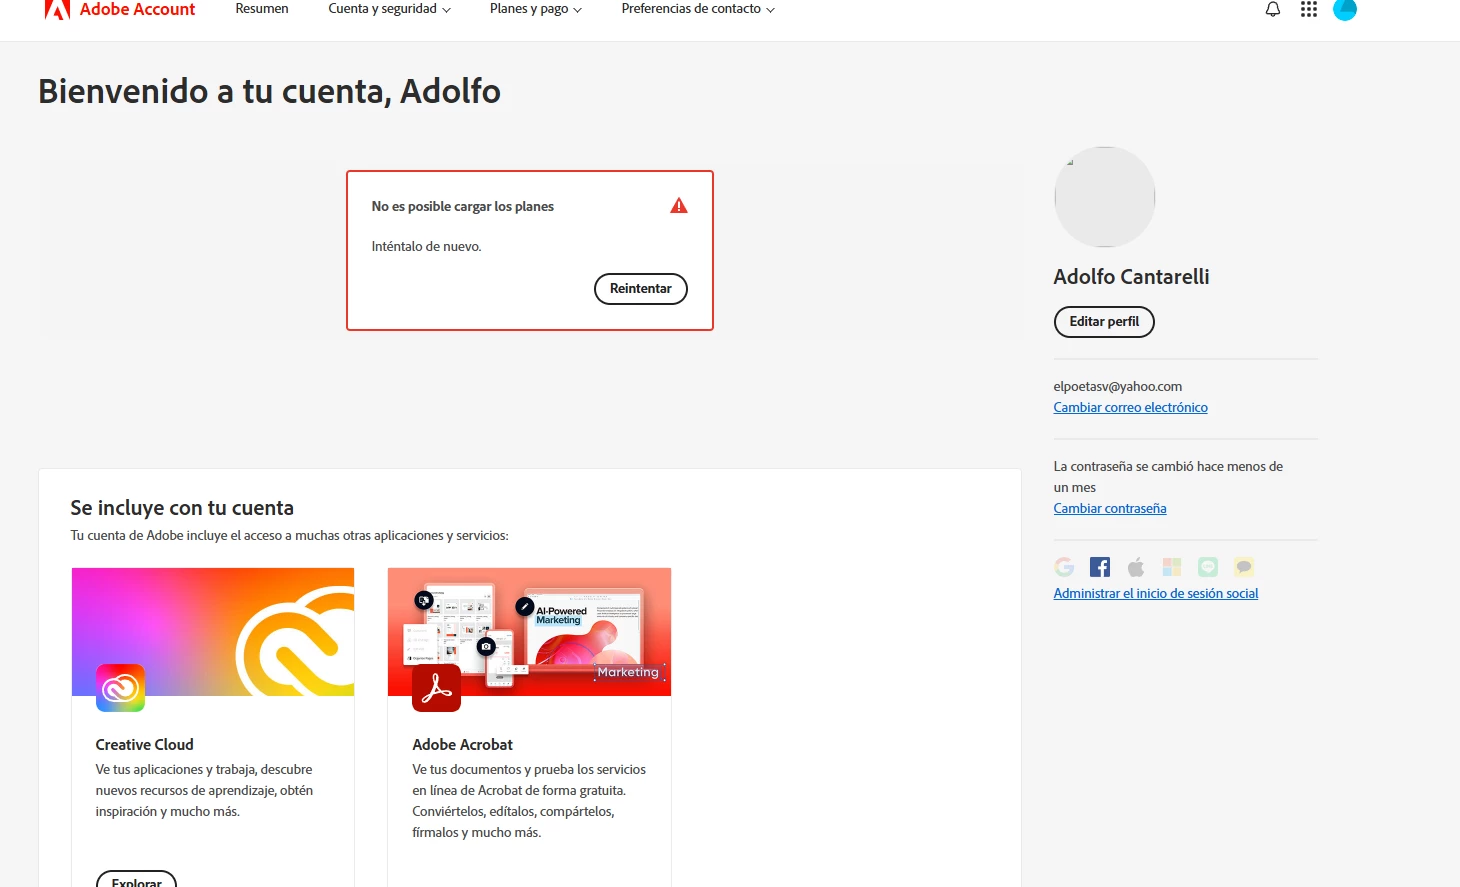The image size is (1460, 887).
Task: Click the Editar perfil button
Action: pos(1104,322)
